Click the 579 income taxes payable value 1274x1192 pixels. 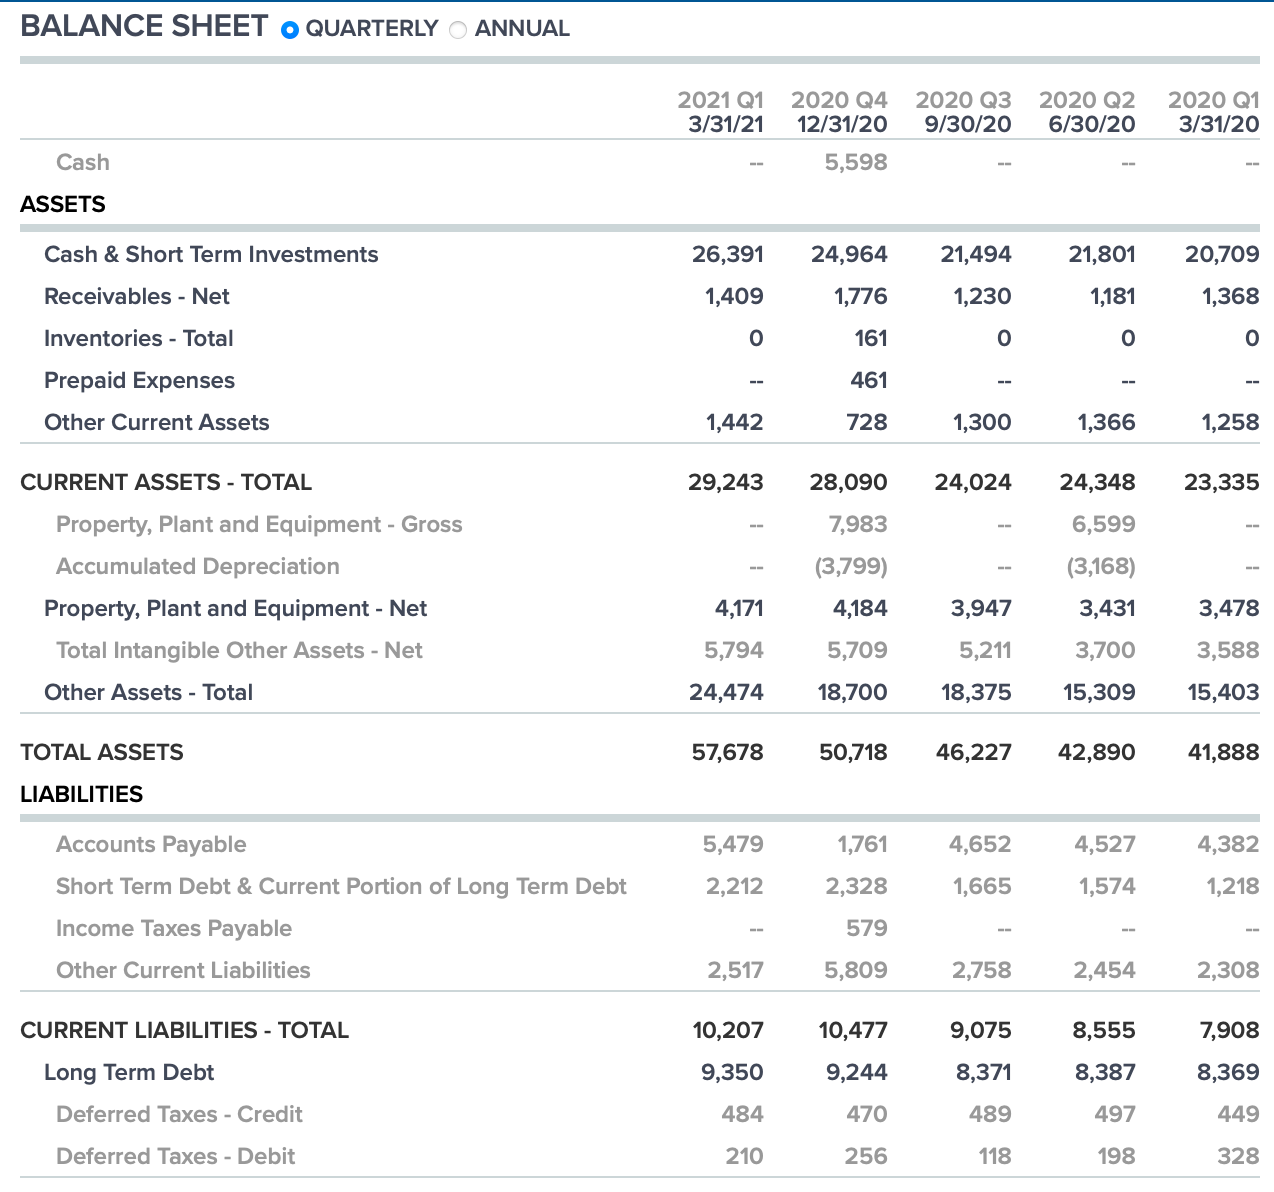[867, 928]
